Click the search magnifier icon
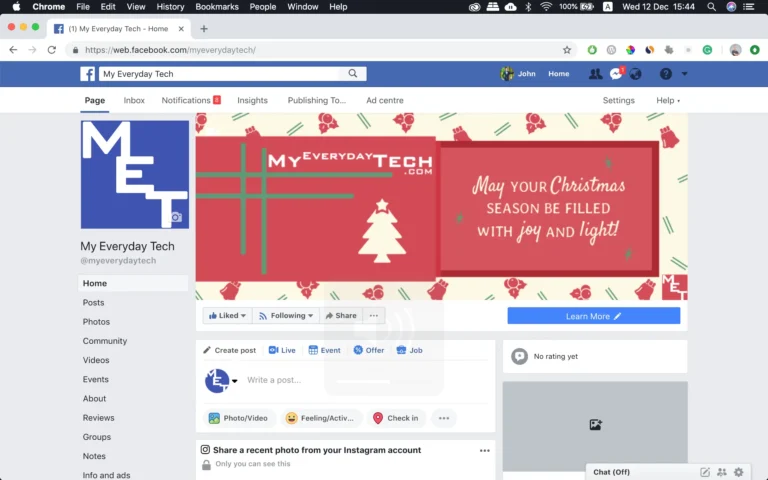The height and width of the screenshot is (480, 768). point(353,74)
